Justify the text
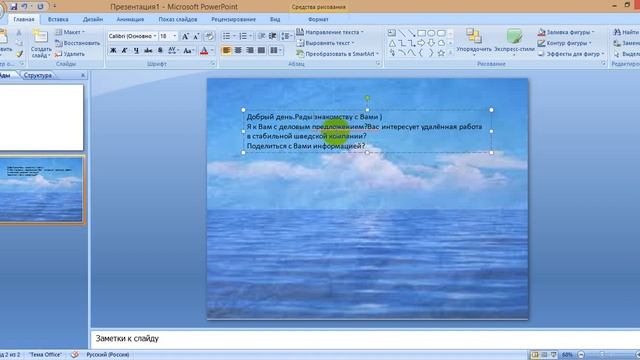 click(x=262, y=50)
